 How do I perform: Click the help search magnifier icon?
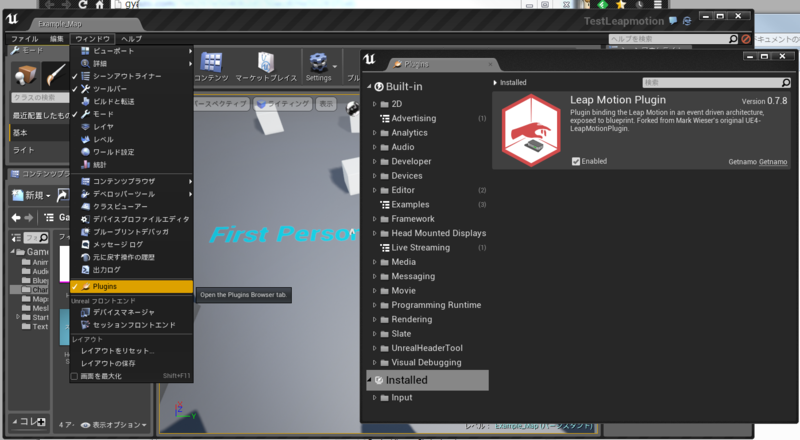click(x=733, y=39)
